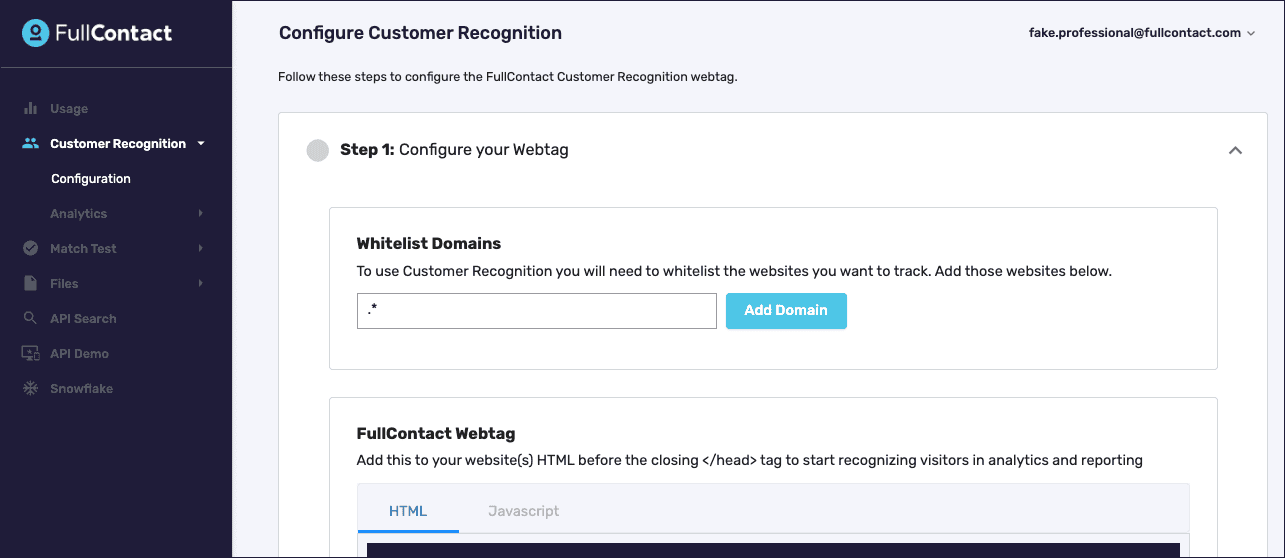
Task: Click the Customer Recognition people icon
Action: pyautogui.click(x=31, y=143)
